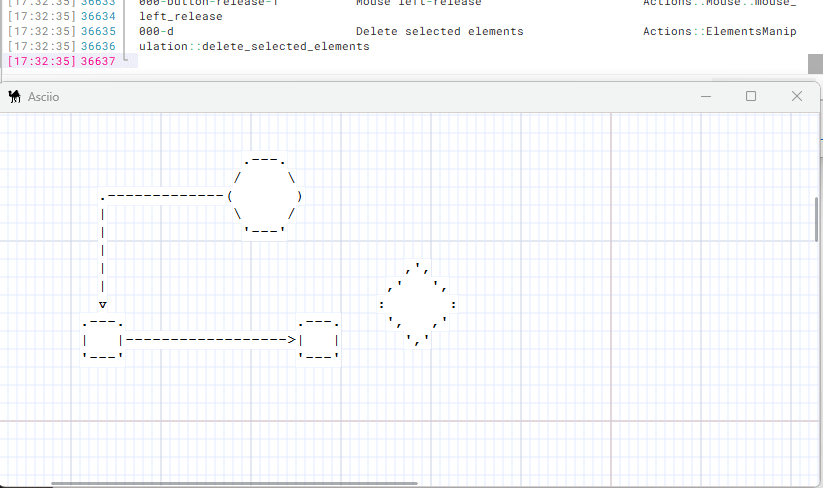The image size is (823, 488).
Task: Minimize the Asciio window
Action: (706, 96)
